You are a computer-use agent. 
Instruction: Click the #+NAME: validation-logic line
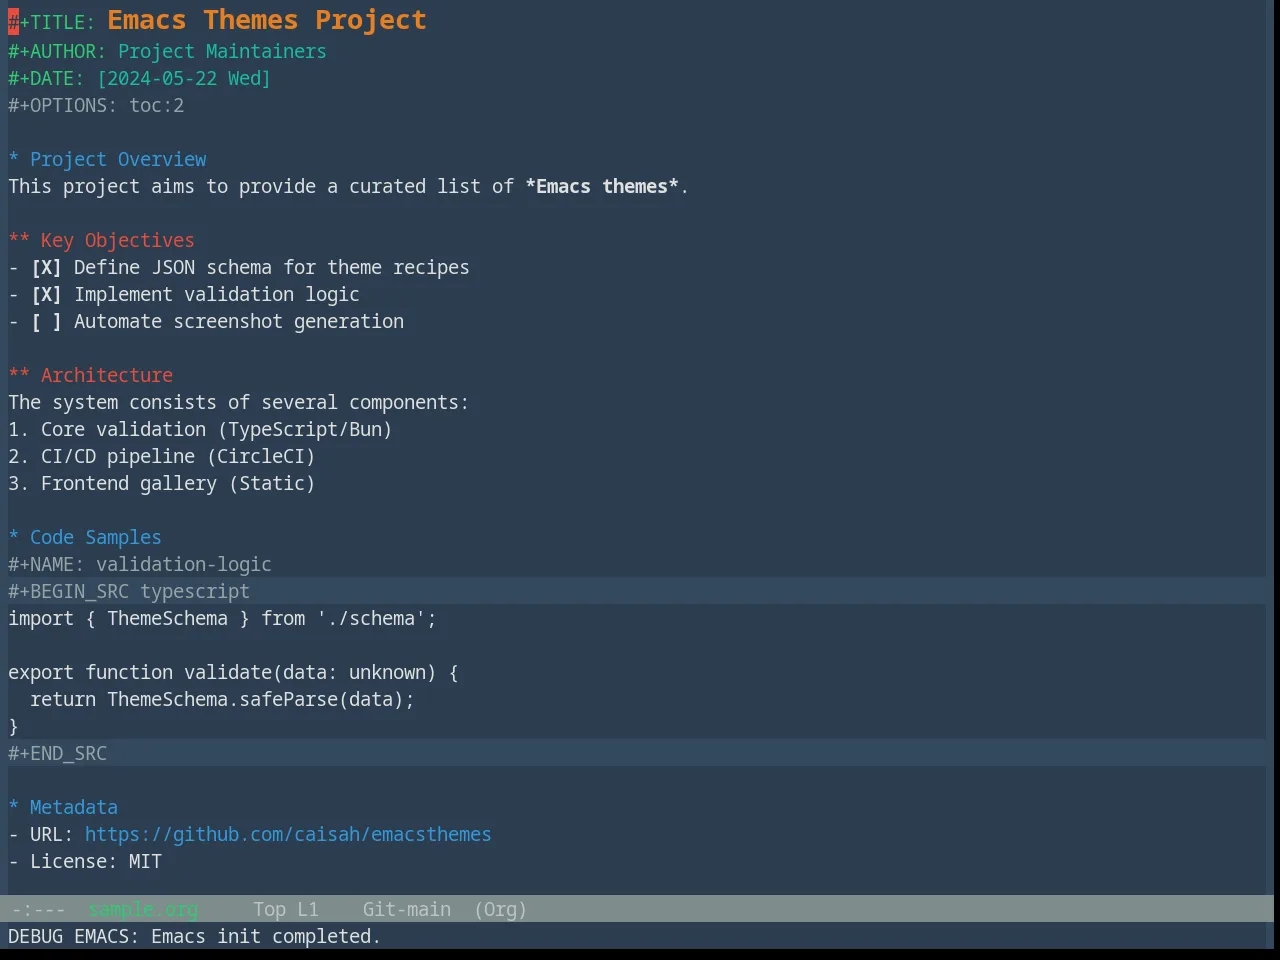(140, 565)
